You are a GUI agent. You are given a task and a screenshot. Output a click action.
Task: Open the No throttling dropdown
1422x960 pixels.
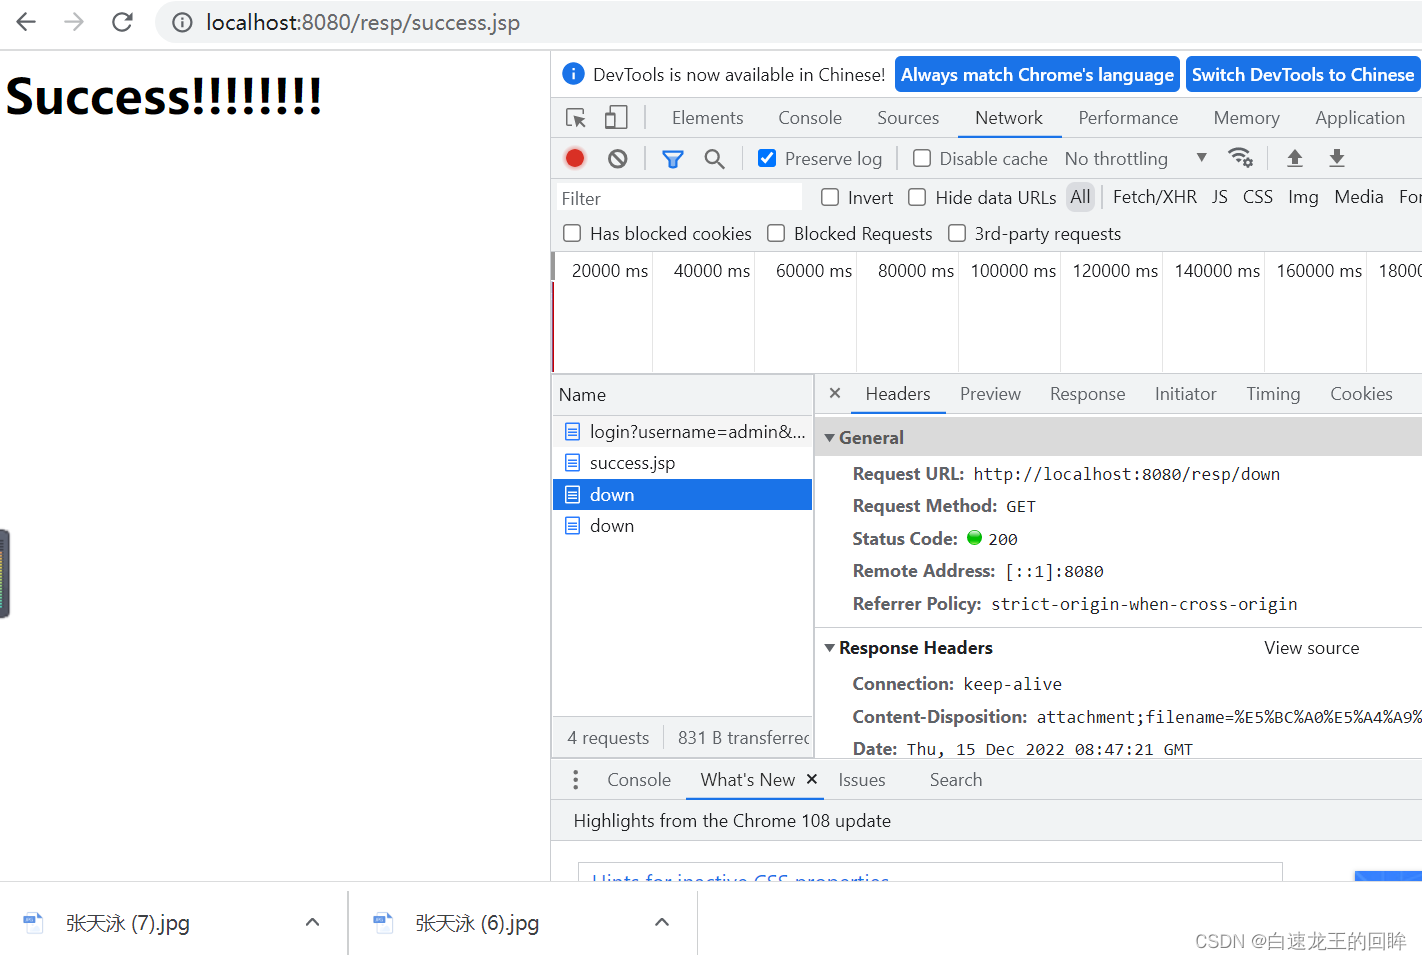pos(1136,158)
